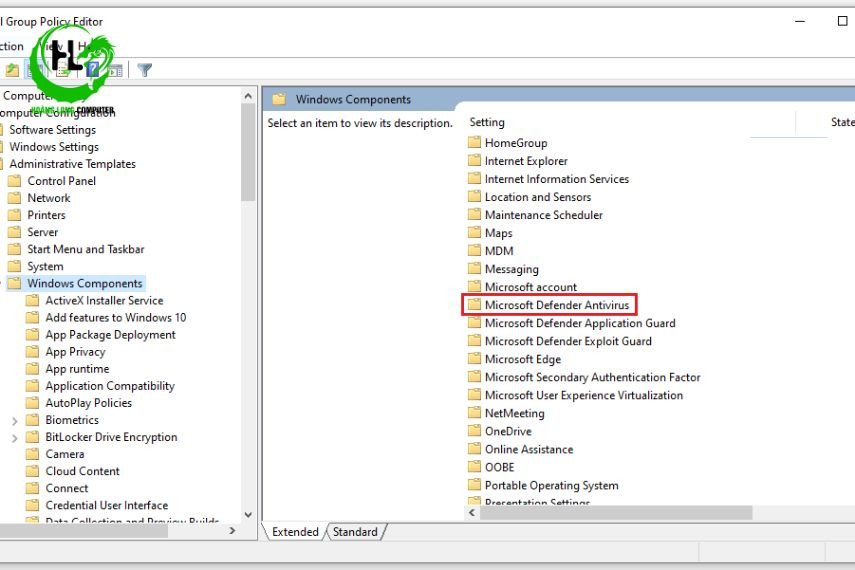Click the OneDrive folder icon in list
855x570 pixels.
point(474,430)
